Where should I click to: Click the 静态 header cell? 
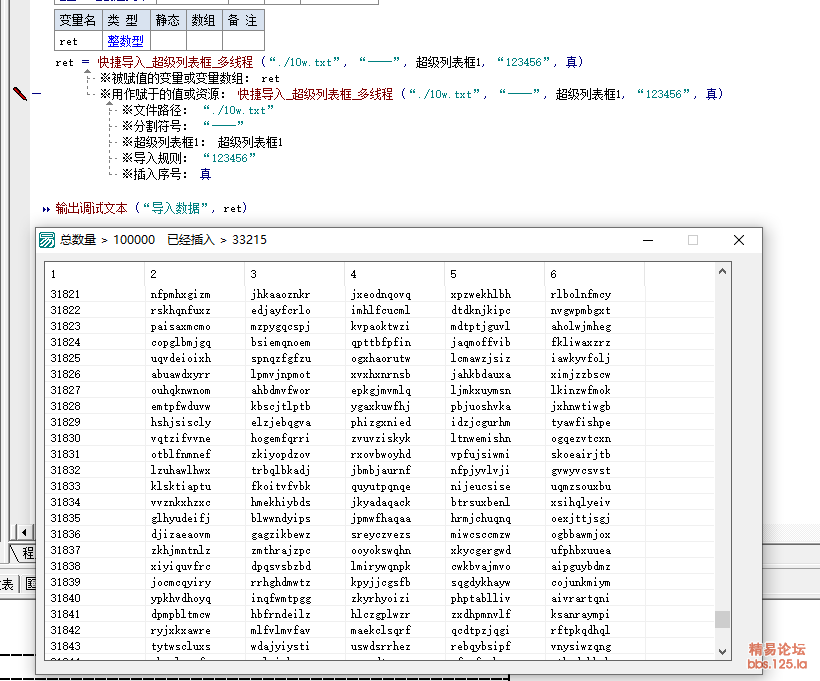pyautogui.click(x=168, y=20)
